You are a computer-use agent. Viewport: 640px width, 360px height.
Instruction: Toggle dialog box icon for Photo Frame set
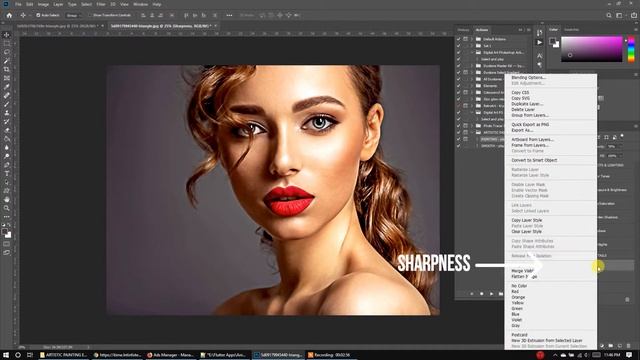(465, 126)
